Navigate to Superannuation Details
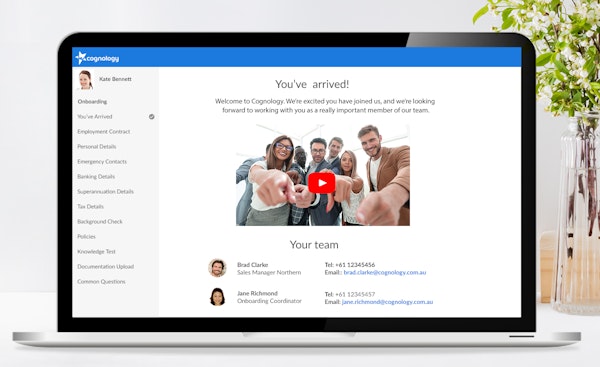Screen dimensions: 600x367 (x=105, y=191)
